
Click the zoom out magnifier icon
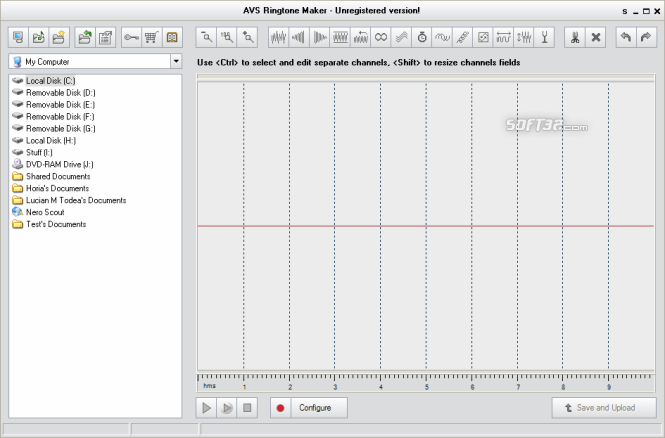click(x=206, y=37)
